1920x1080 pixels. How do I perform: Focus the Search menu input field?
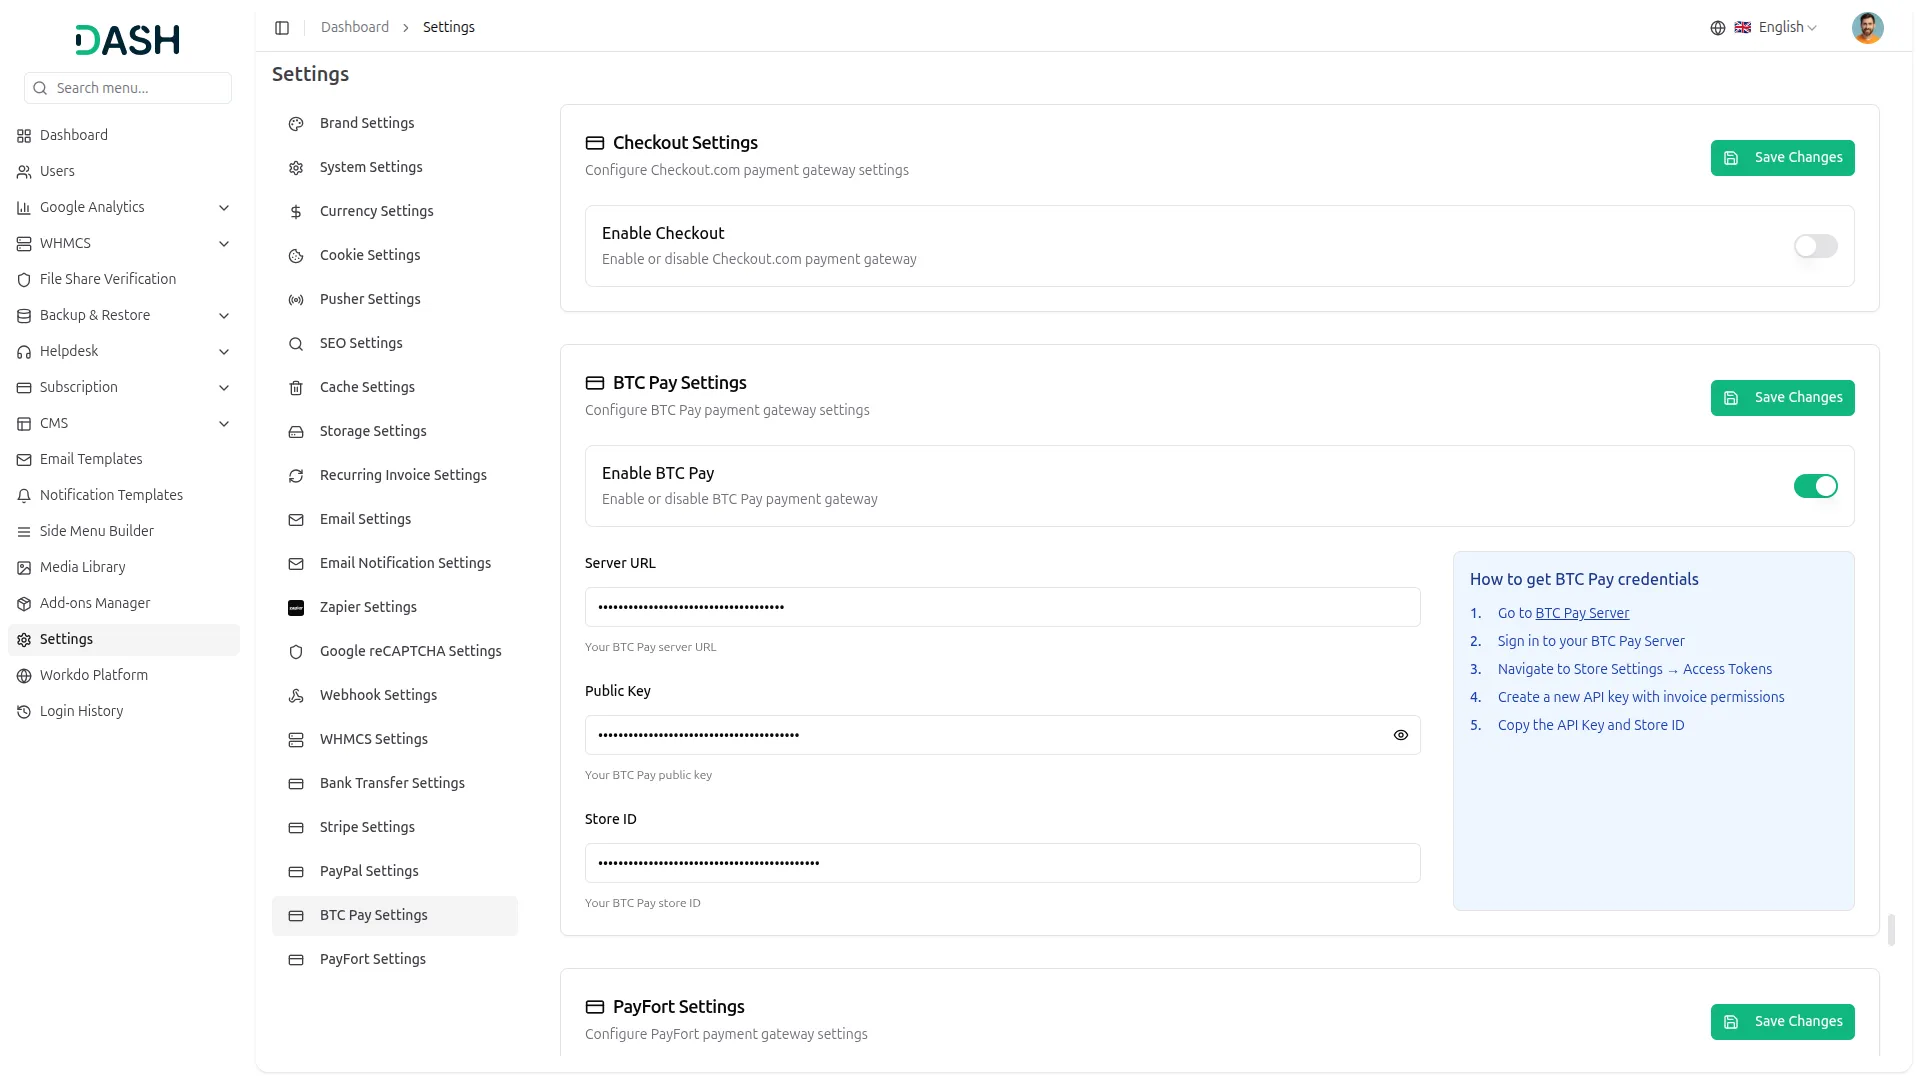128,88
